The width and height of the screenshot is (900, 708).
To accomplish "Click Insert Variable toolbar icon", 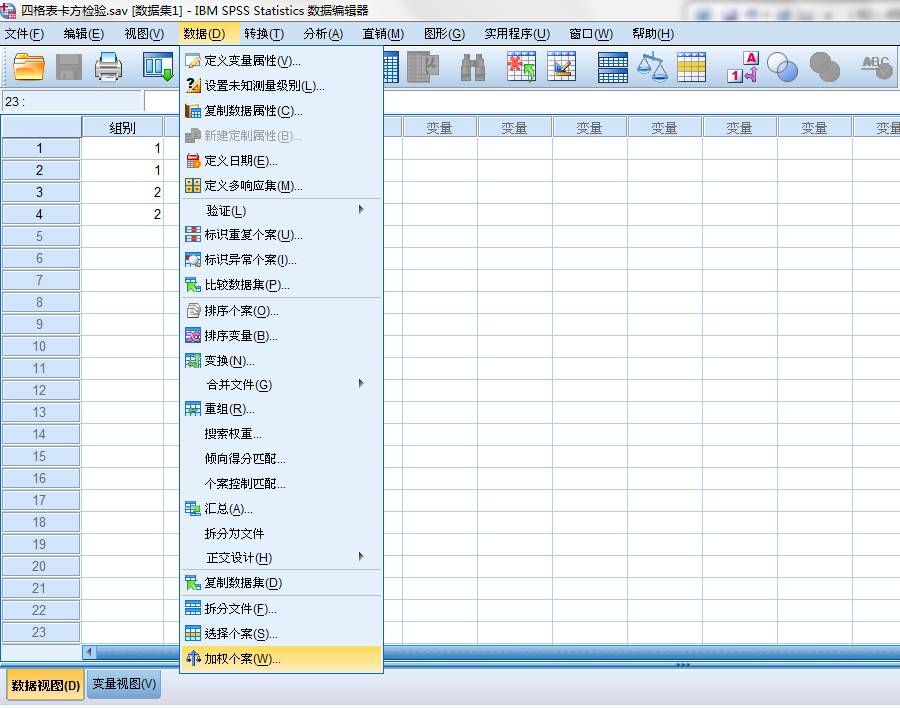I will pos(562,67).
